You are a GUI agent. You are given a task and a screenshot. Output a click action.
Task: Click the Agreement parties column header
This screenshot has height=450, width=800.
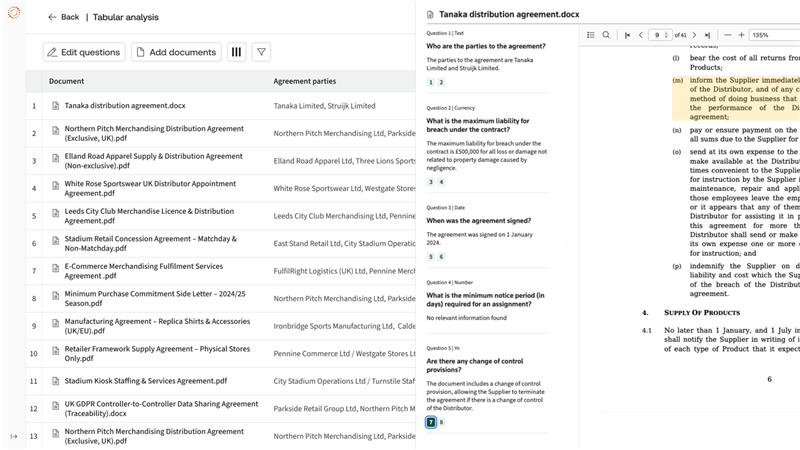(305, 81)
